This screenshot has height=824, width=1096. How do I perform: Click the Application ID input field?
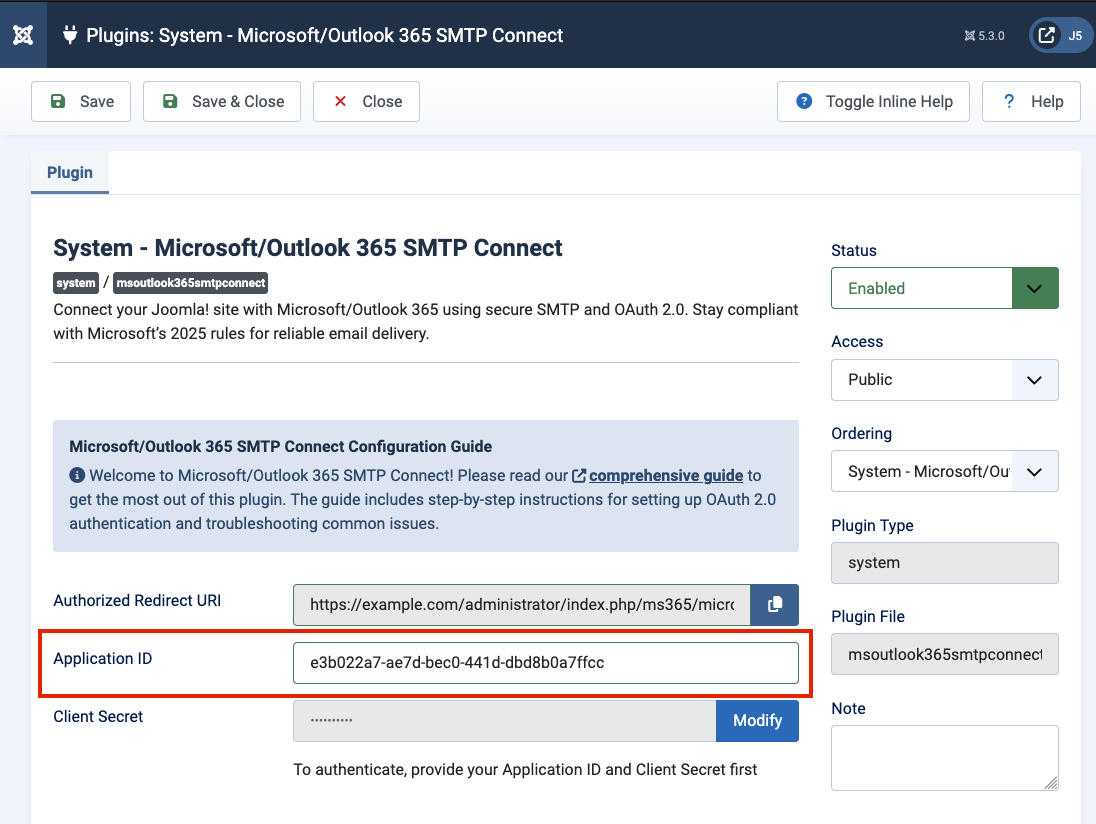tap(546, 663)
